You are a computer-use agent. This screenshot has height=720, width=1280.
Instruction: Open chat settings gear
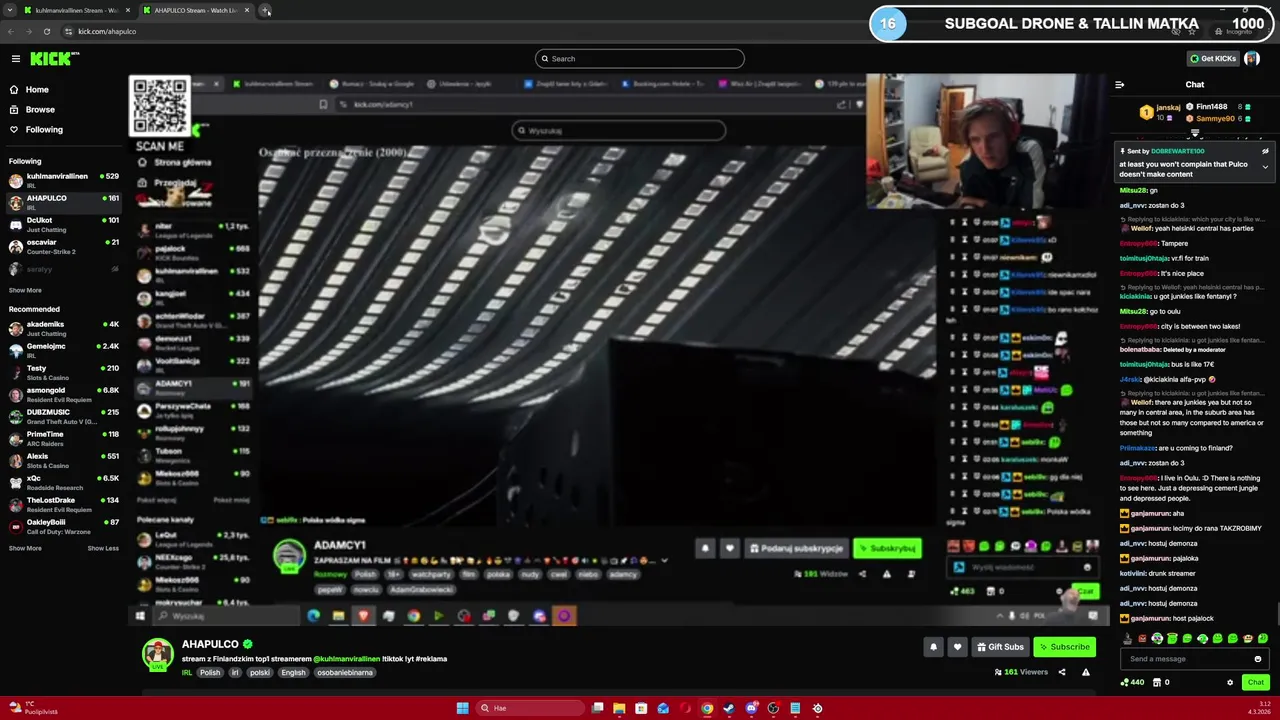[1230, 682]
